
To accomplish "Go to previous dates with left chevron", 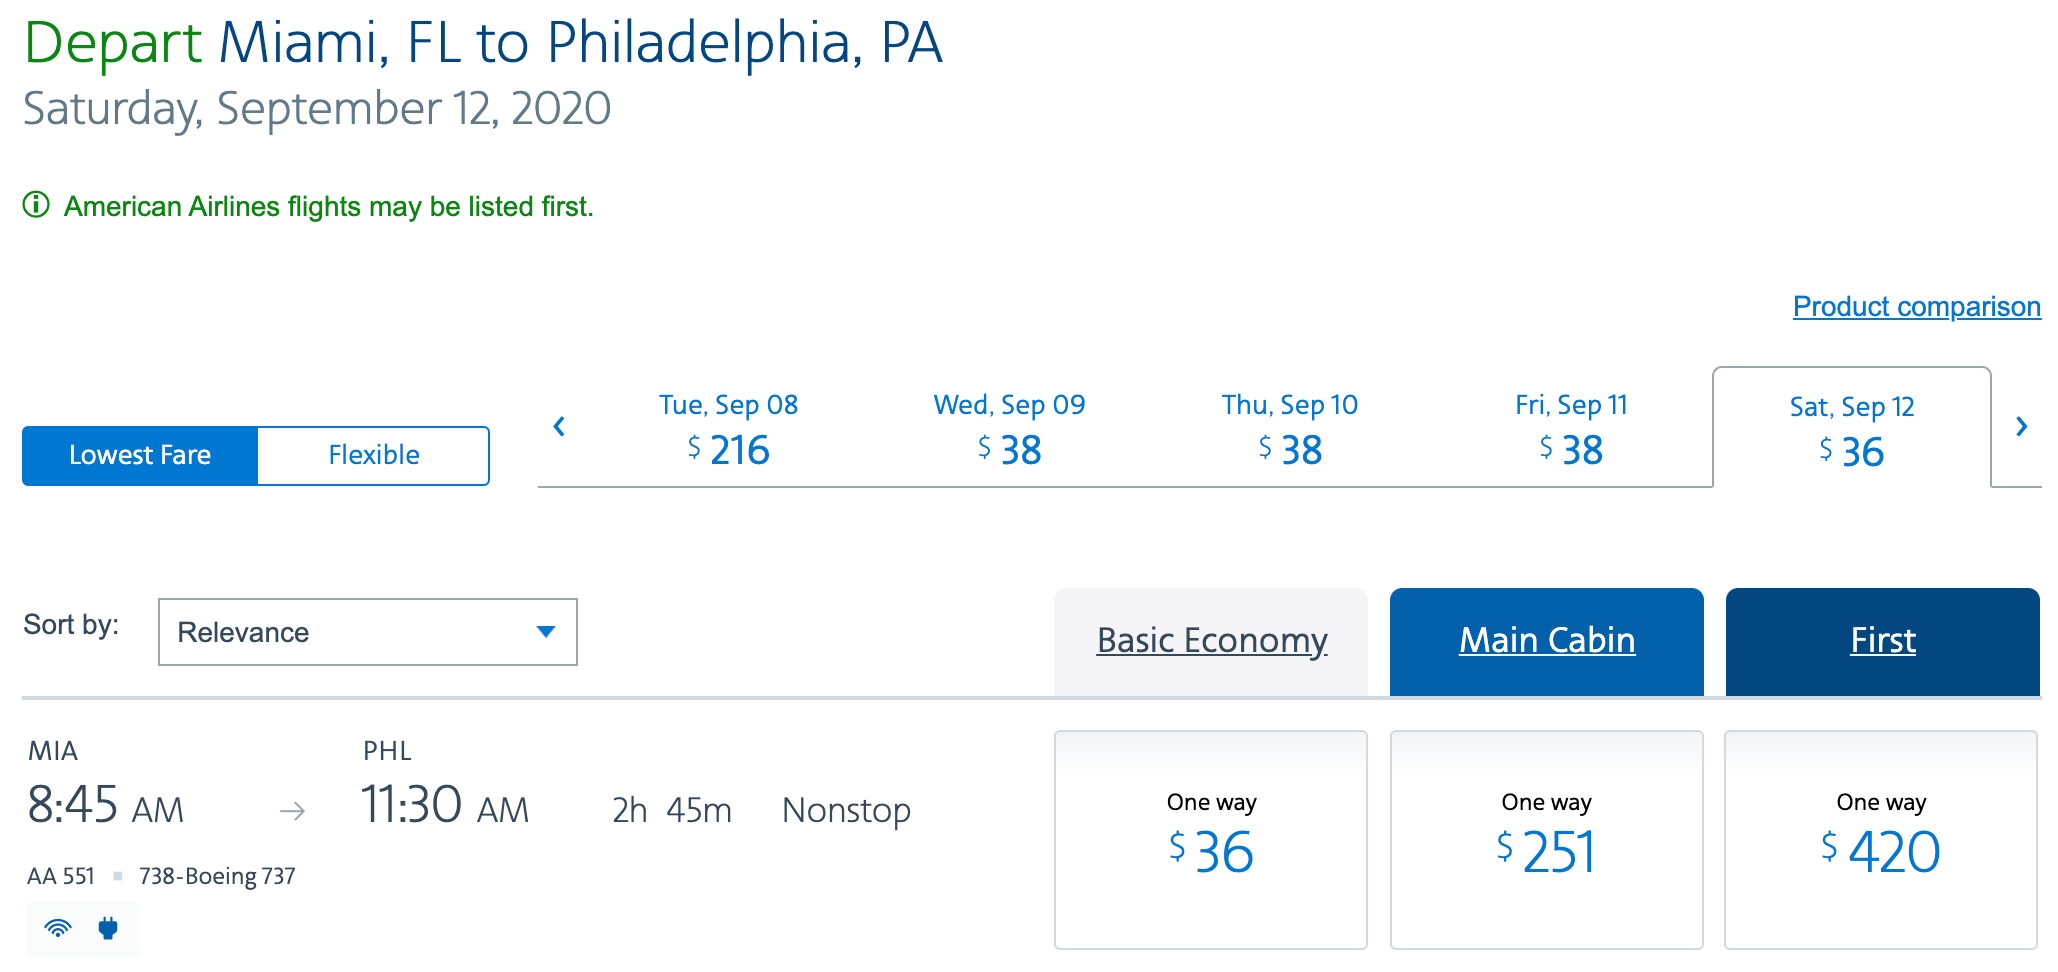I will coord(559,427).
